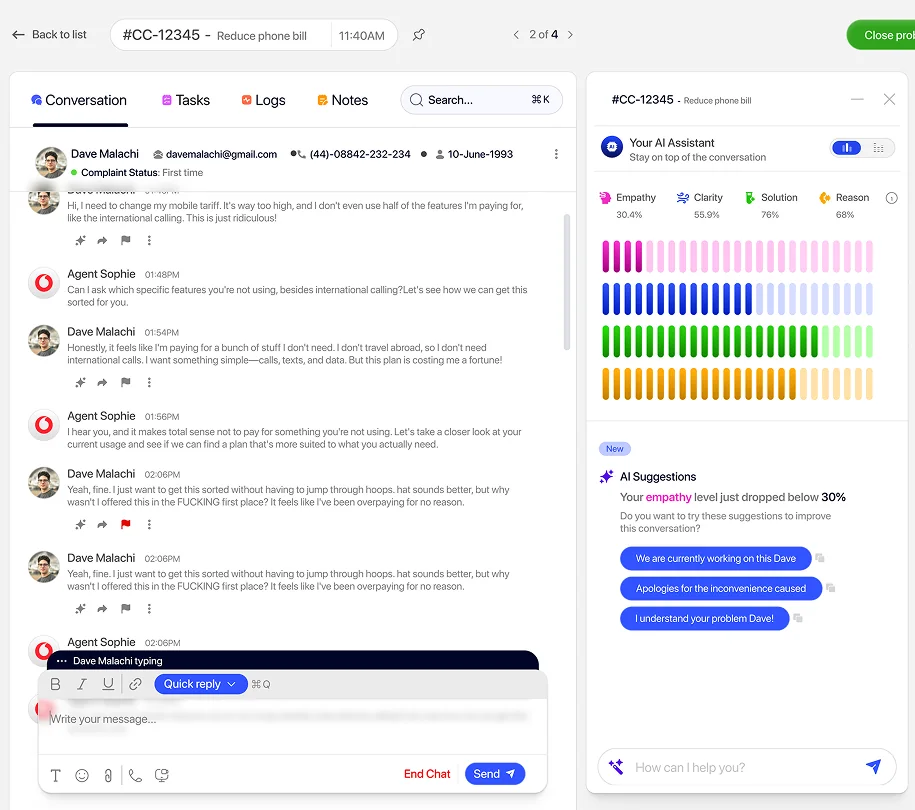This screenshot has width=915, height=810.
Task: Switch to the Logs tab
Action: [263, 100]
